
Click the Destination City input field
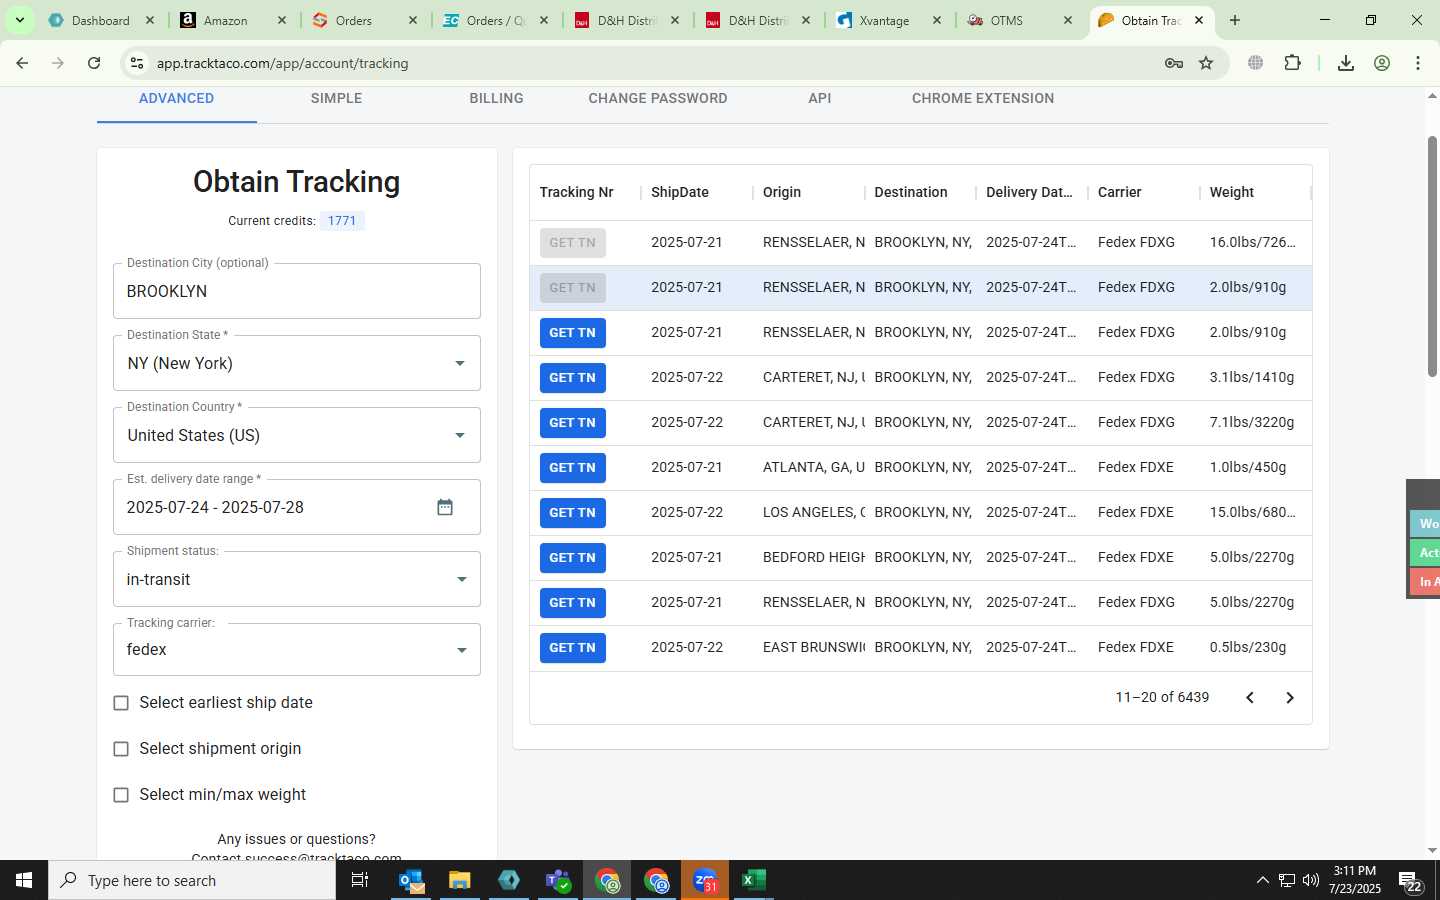(297, 291)
